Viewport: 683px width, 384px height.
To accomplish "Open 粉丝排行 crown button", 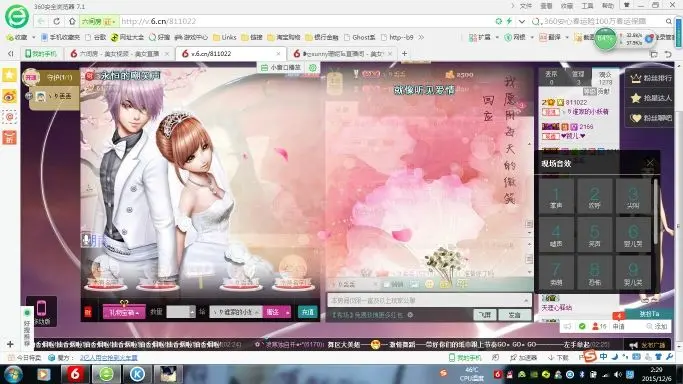I will coord(651,78).
